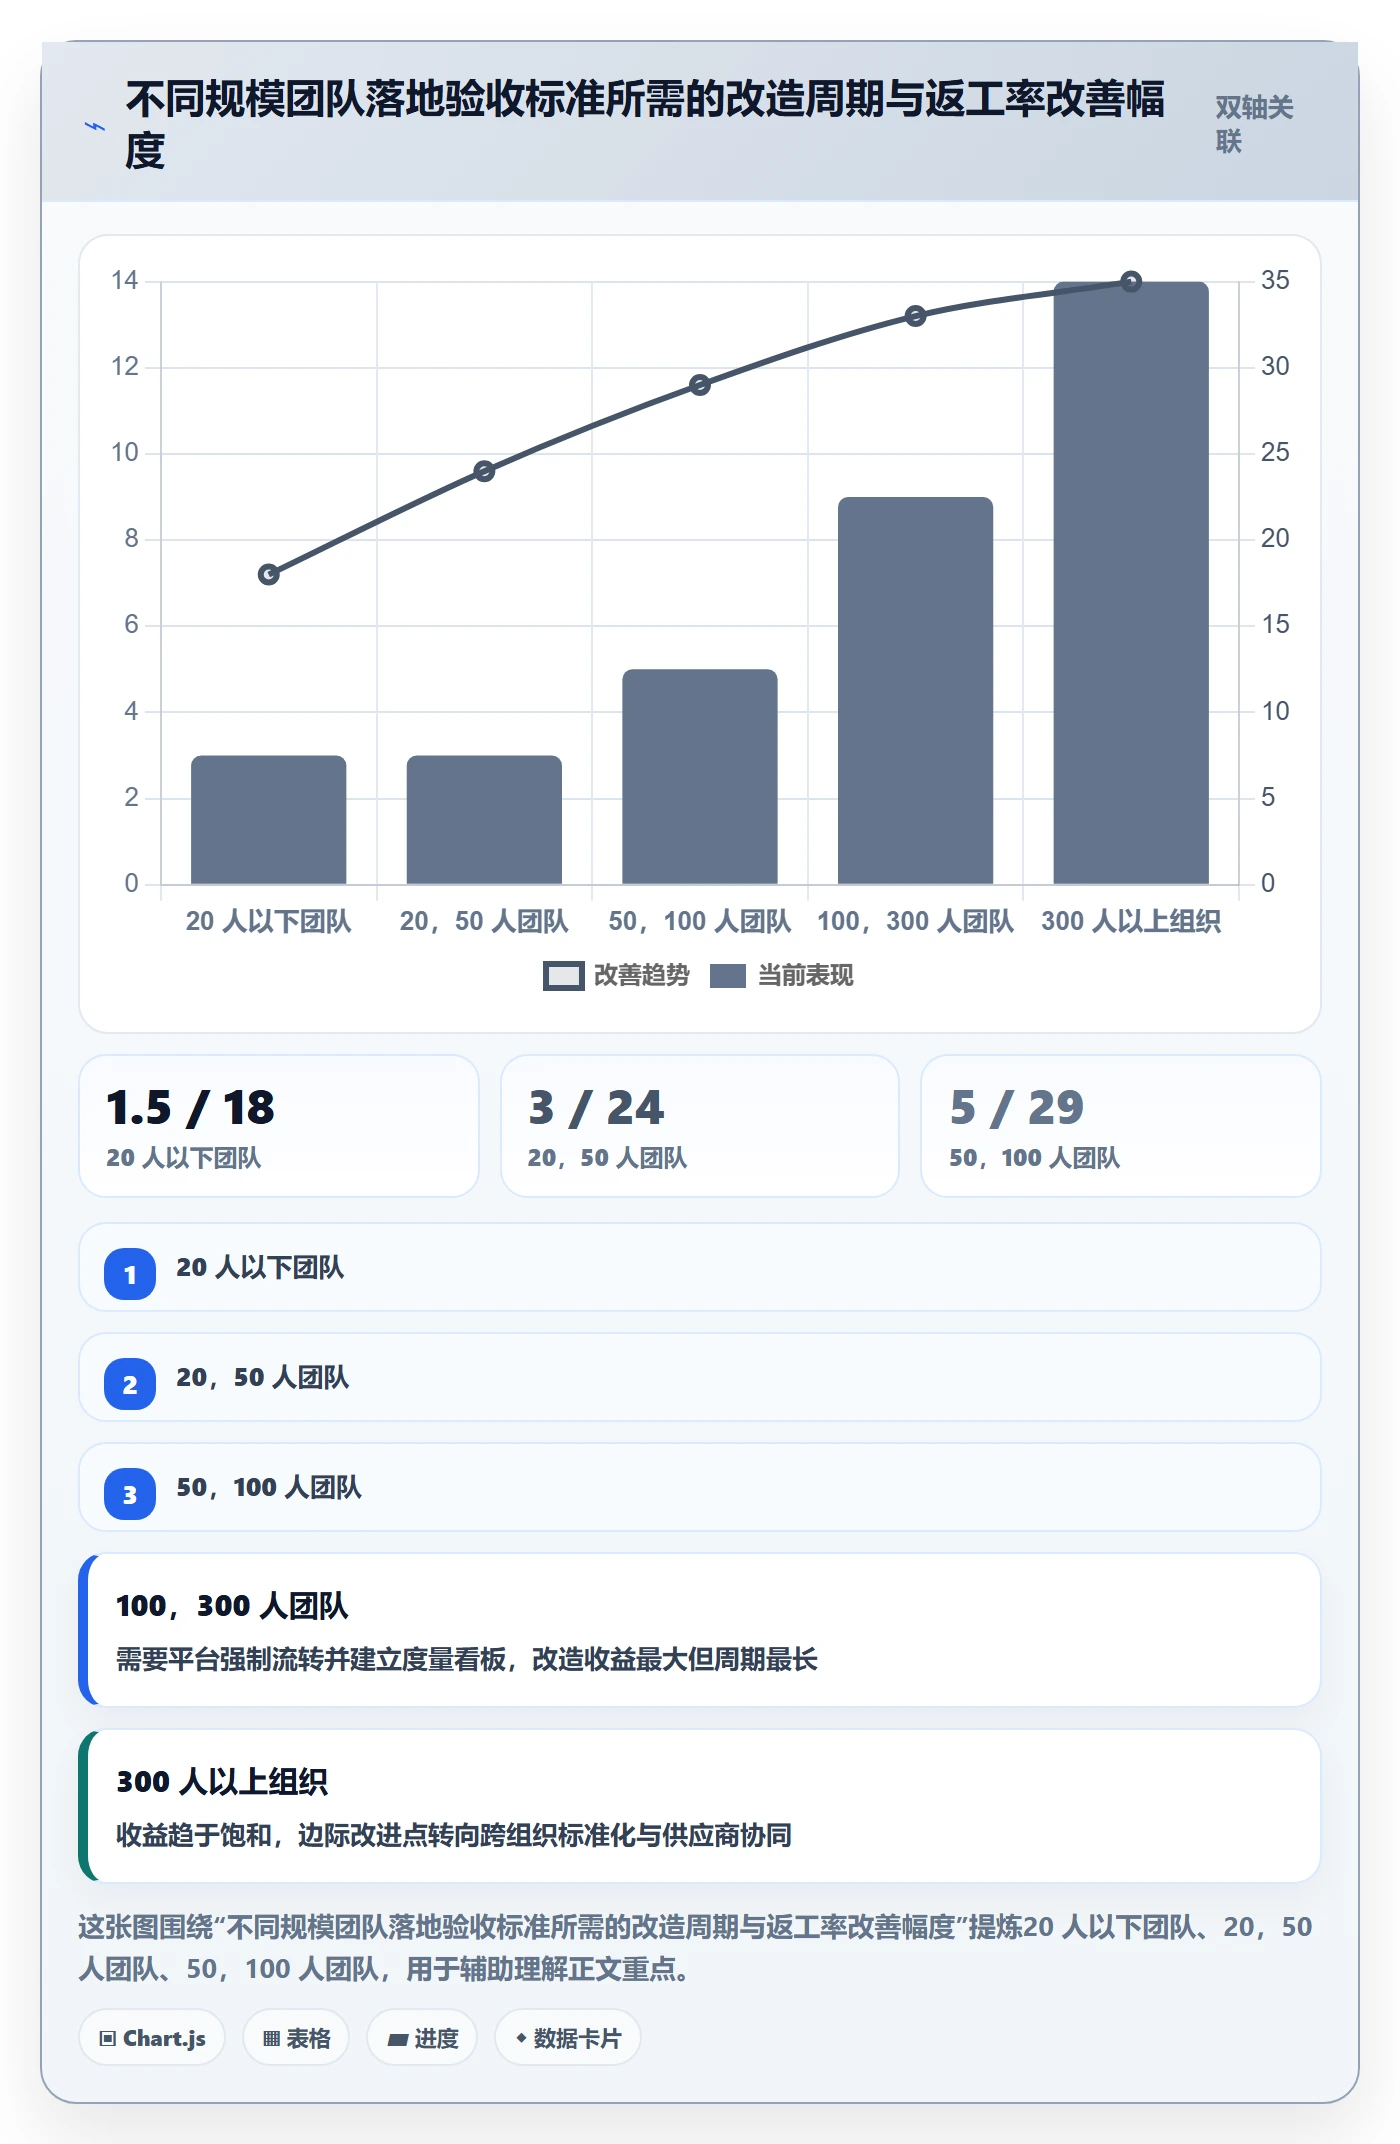The image size is (1400, 2144).
Task: Select the 20 人以下团队 list row
Action: pos(700,1267)
